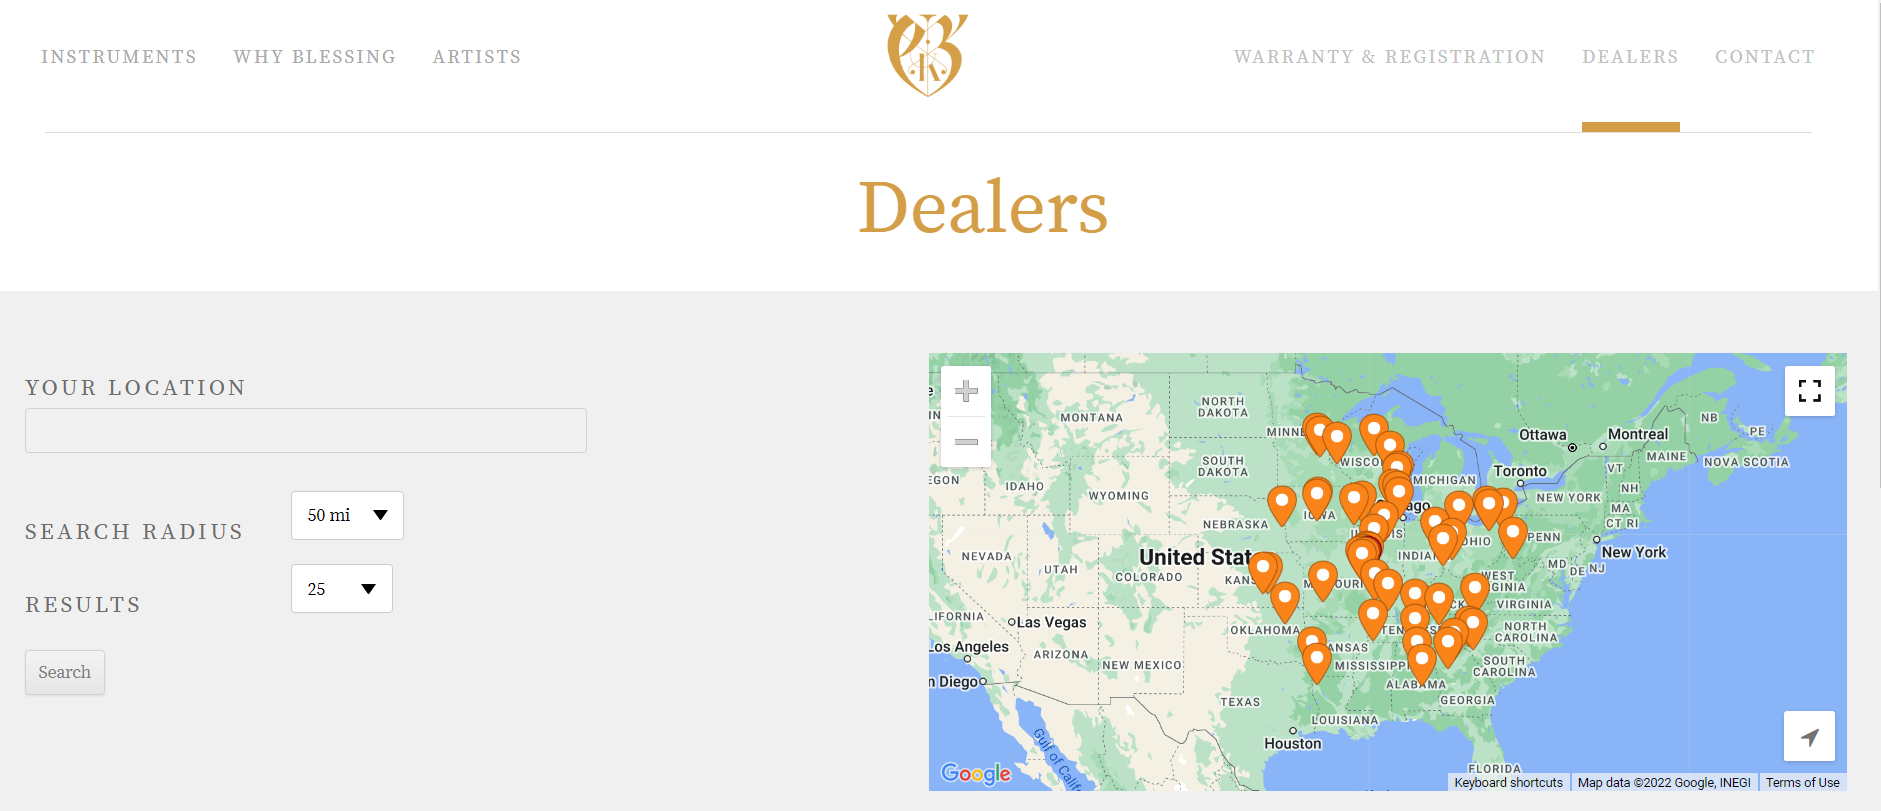Toggle fullscreen view of the map
This screenshot has width=1881, height=811.
(1810, 390)
